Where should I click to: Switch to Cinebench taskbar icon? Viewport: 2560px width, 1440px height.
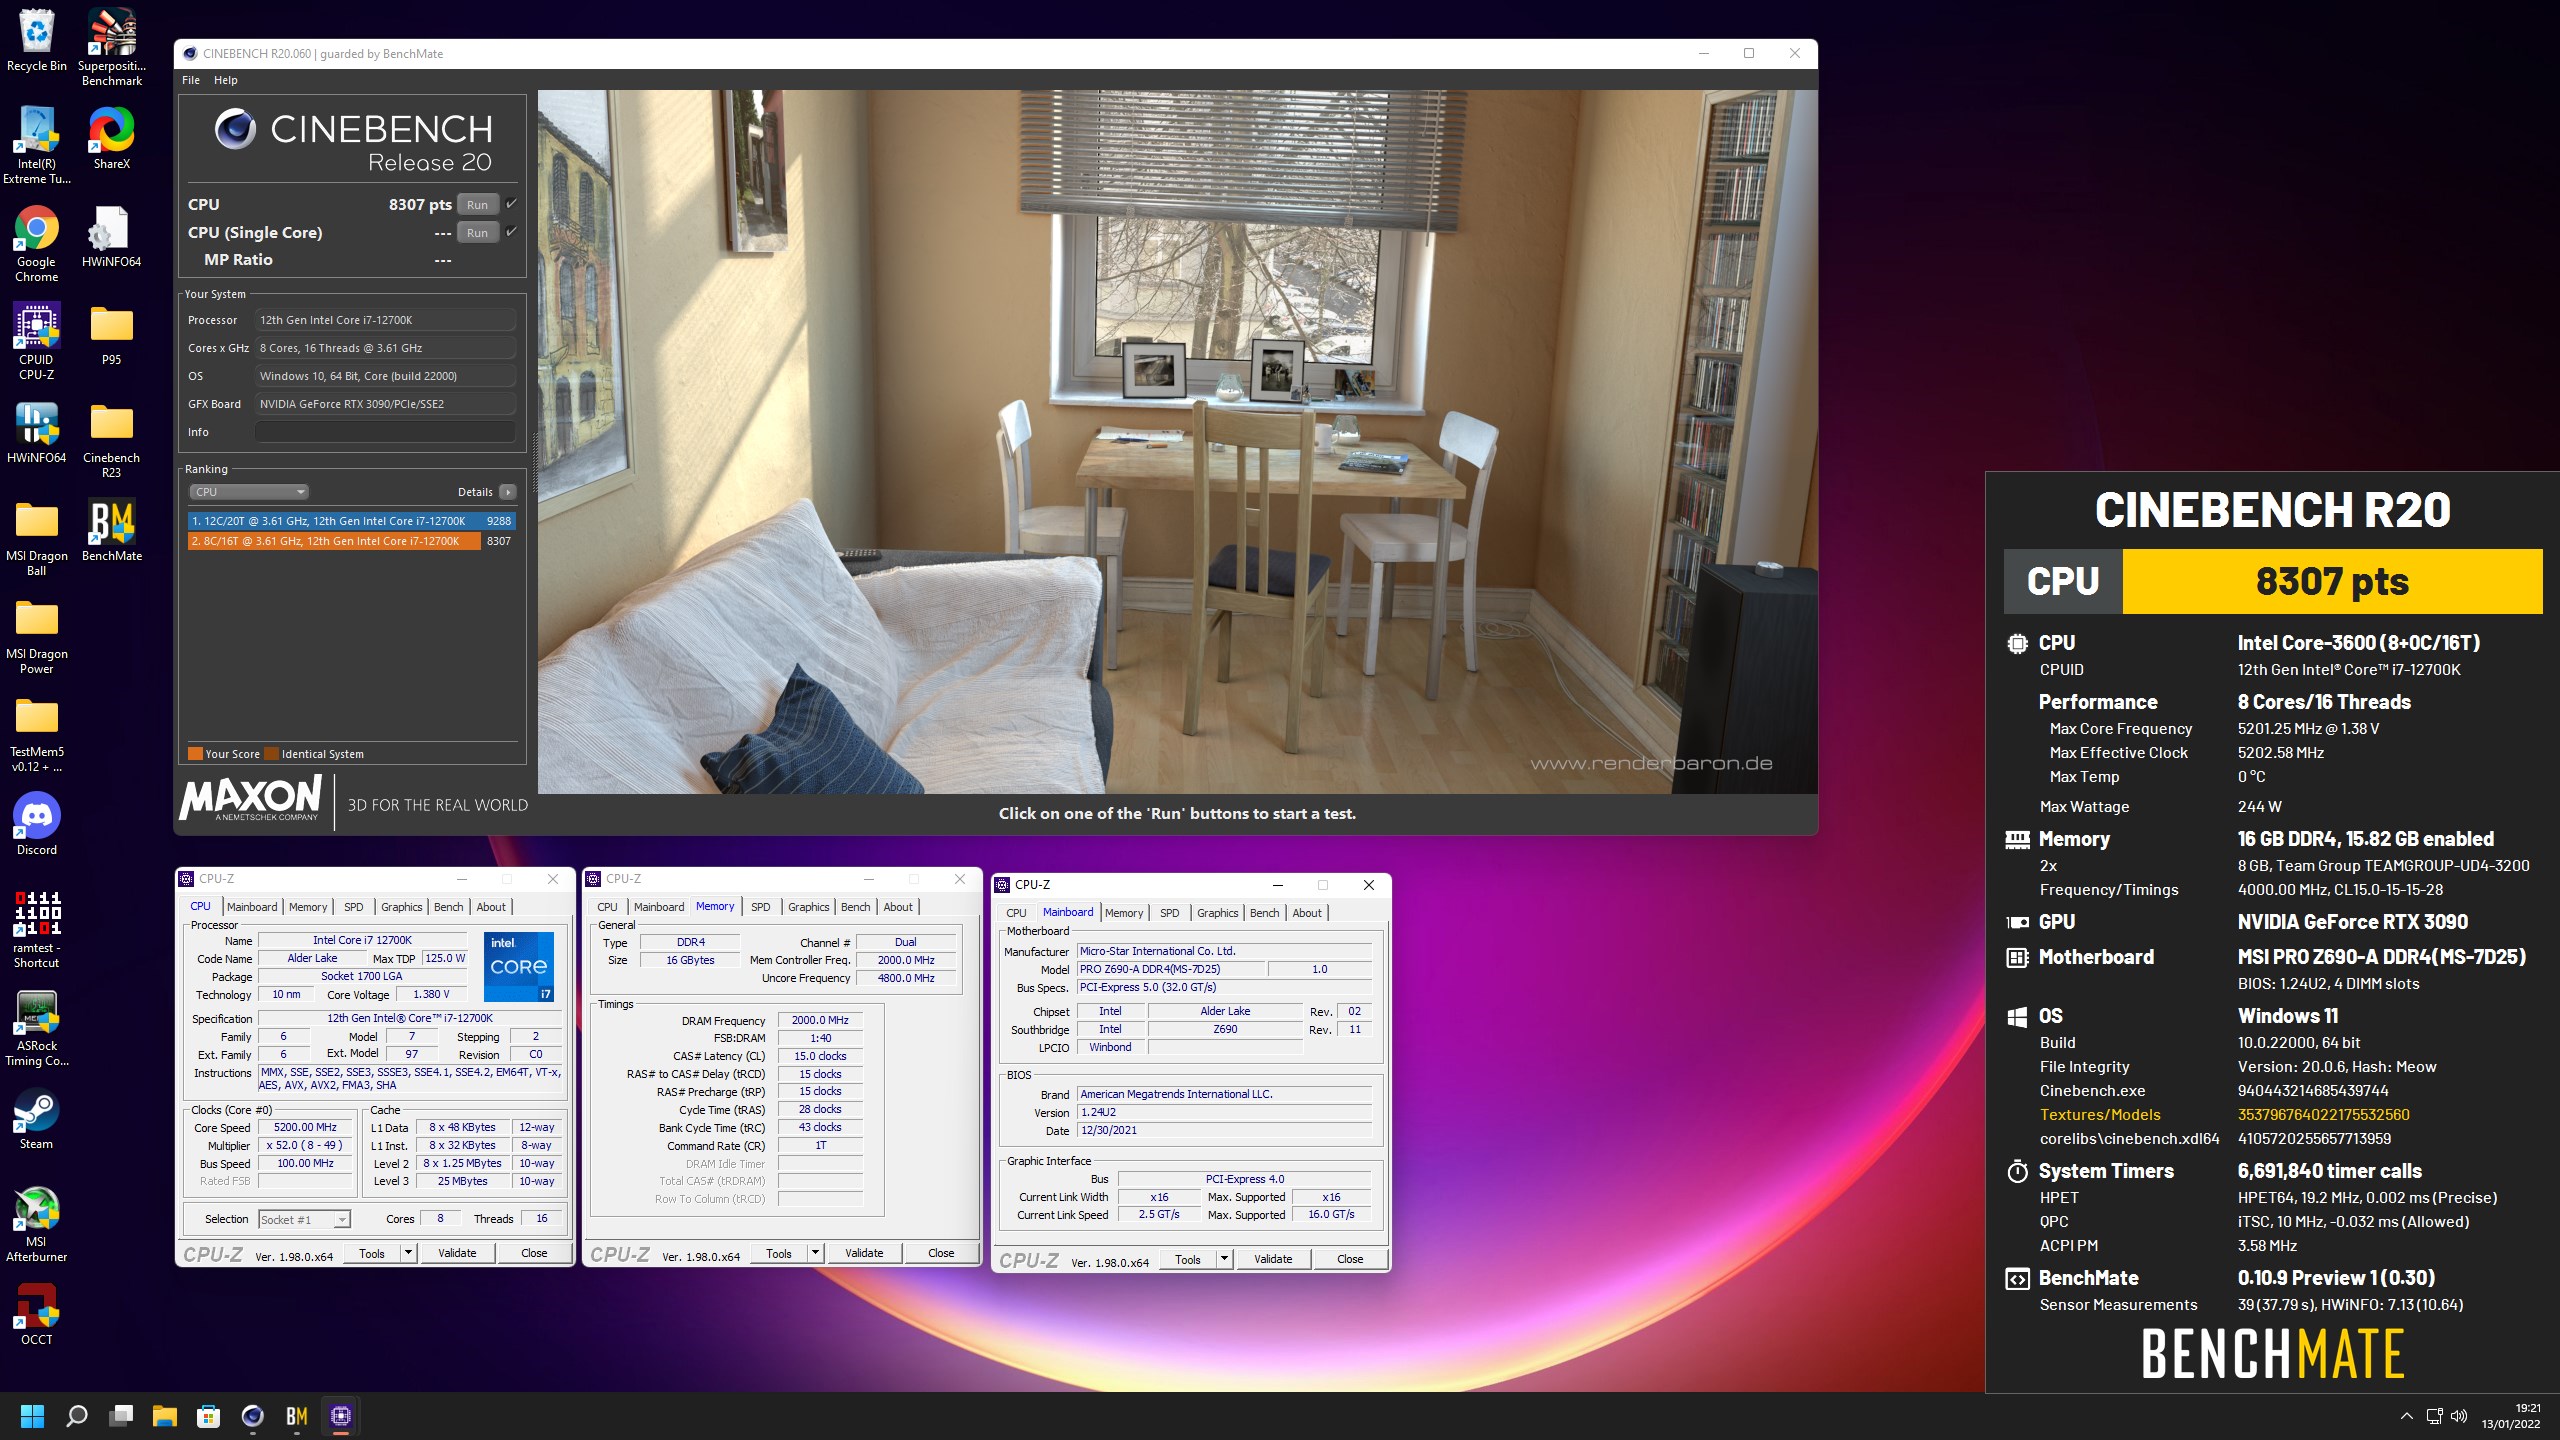pos(253,1416)
